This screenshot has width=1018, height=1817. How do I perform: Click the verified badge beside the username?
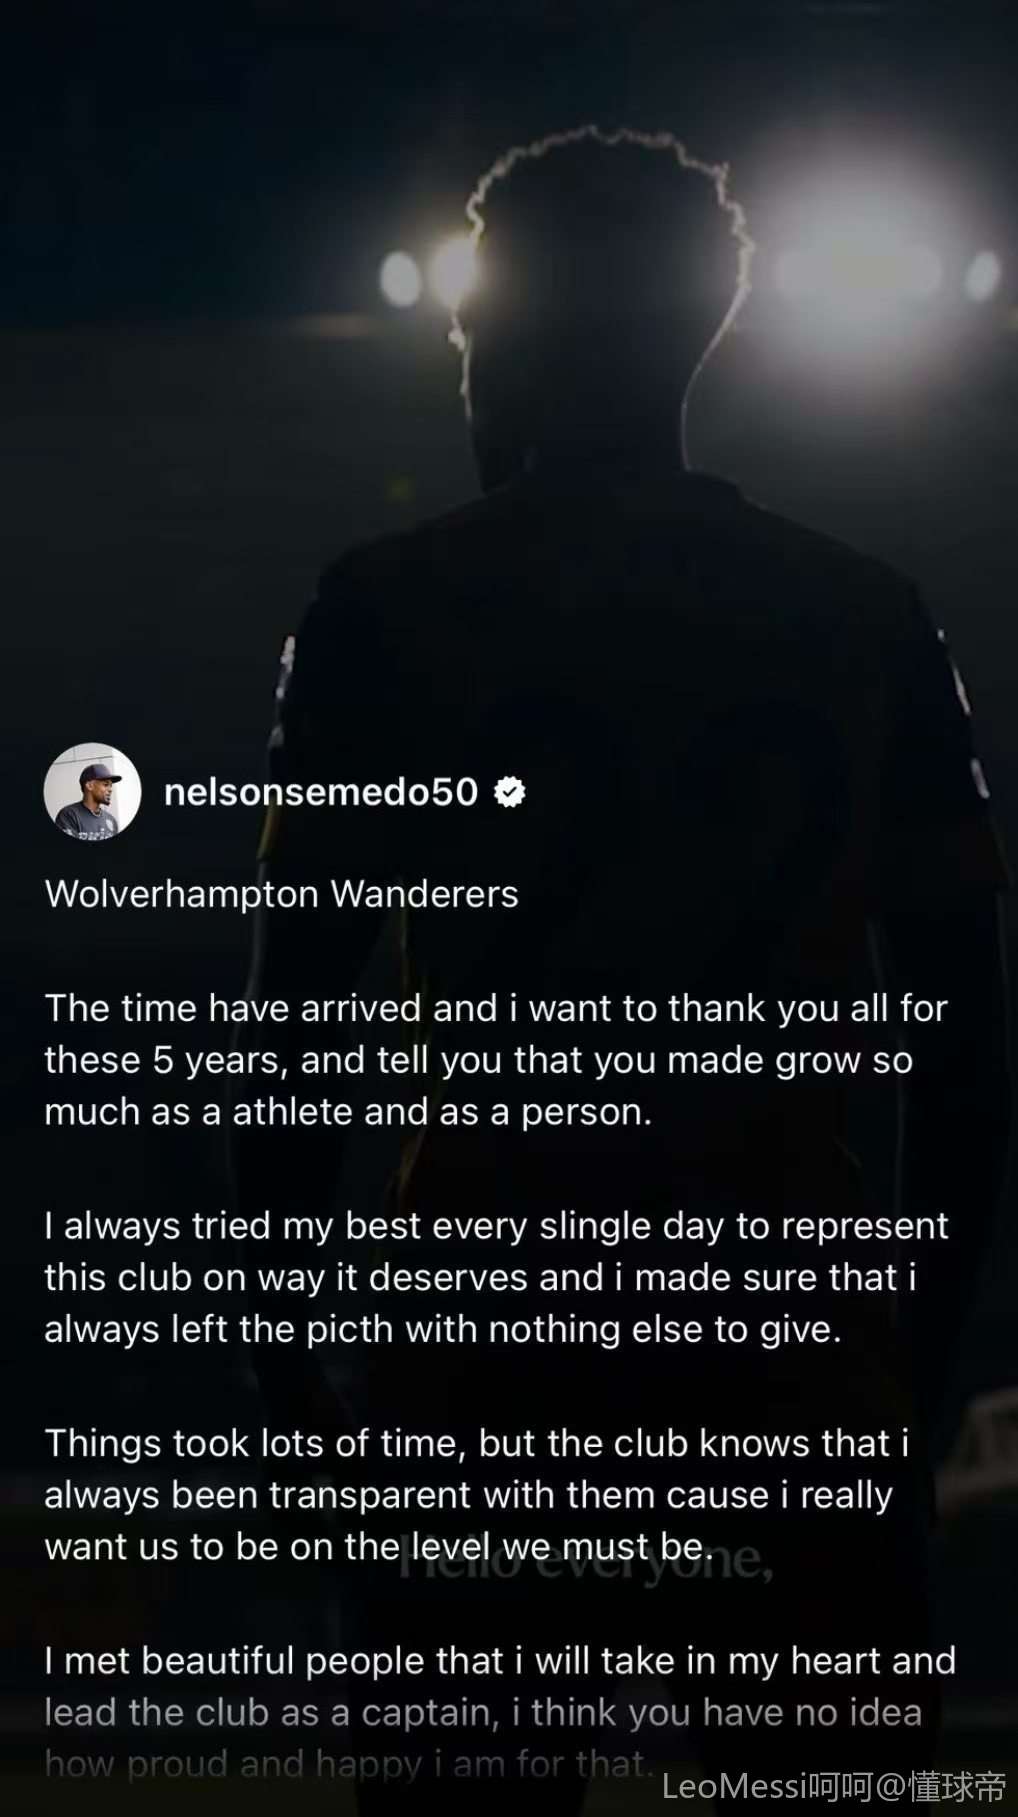tap(510, 792)
